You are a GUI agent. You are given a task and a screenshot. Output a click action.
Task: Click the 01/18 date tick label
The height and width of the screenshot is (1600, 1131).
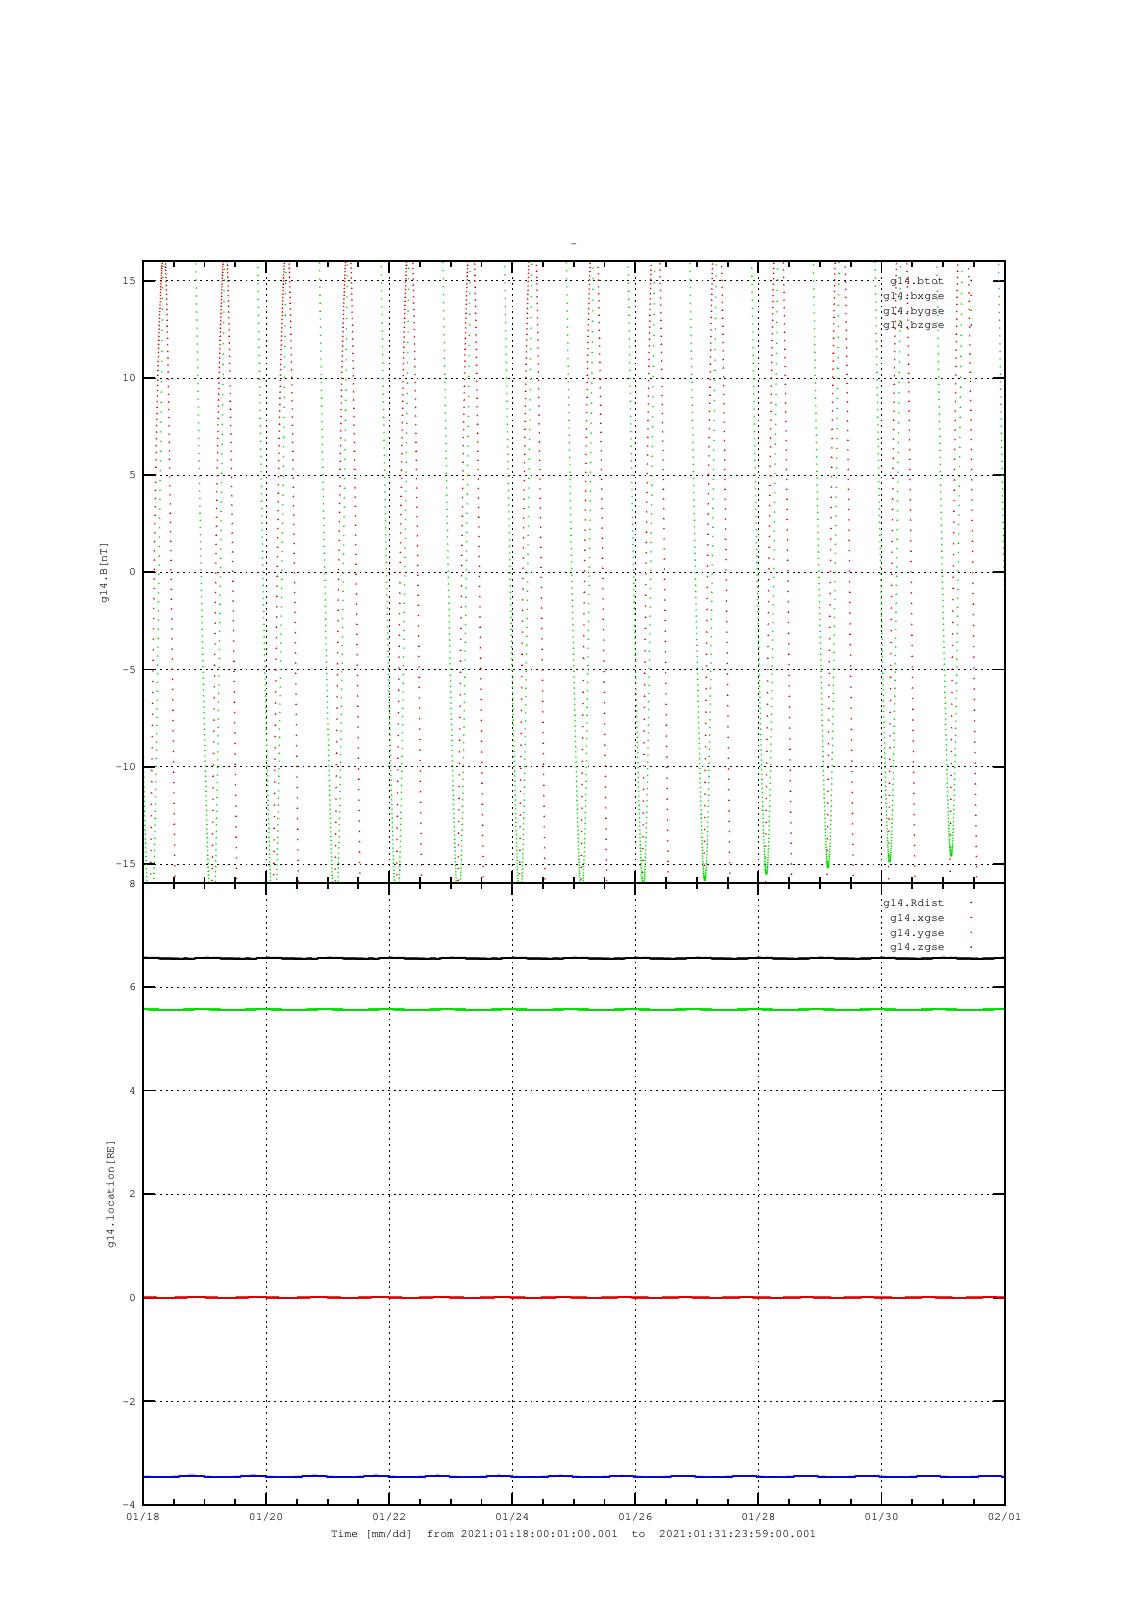(x=143, y=1516)
